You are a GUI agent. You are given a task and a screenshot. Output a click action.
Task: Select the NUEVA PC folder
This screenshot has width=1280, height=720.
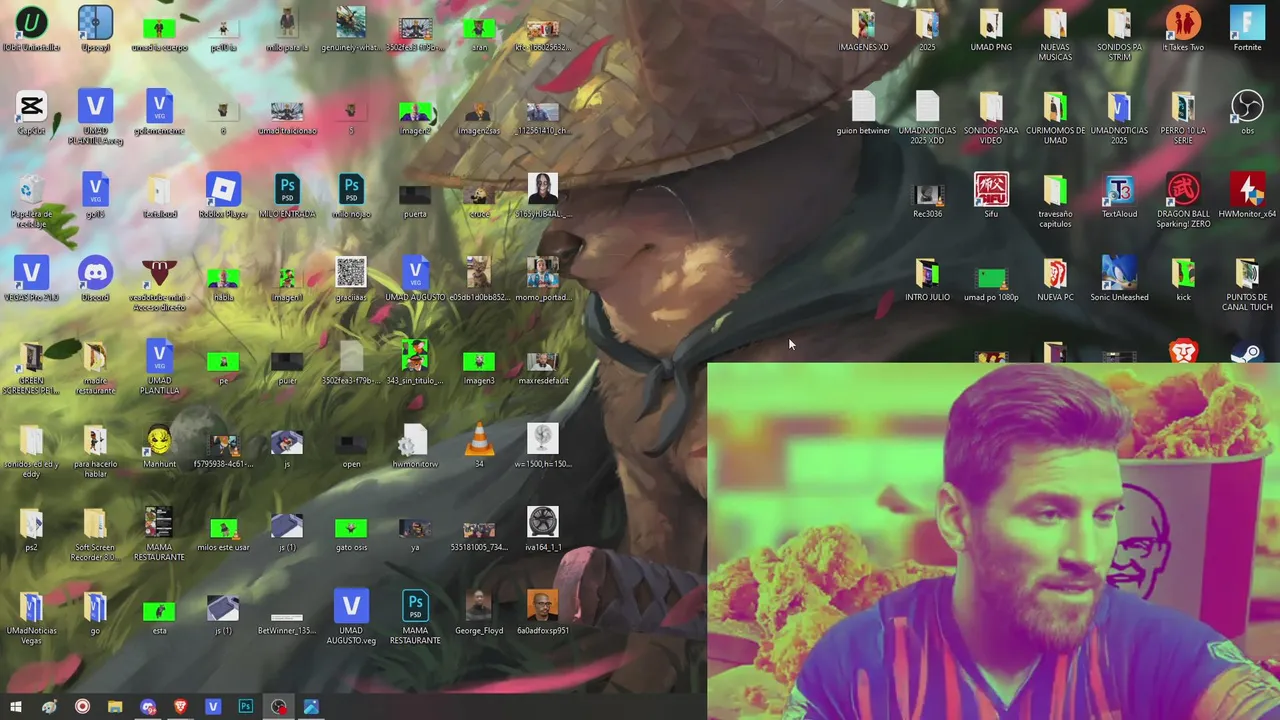pos(1055,279)
